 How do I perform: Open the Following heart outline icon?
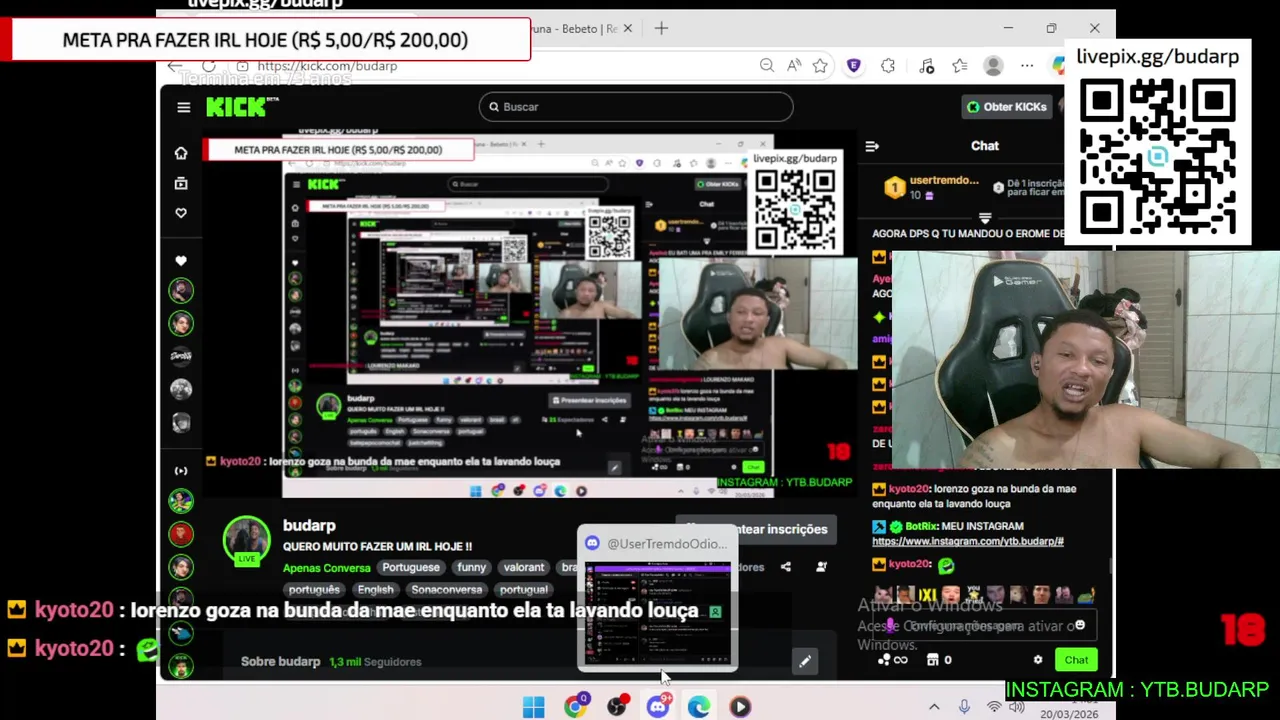181,213
